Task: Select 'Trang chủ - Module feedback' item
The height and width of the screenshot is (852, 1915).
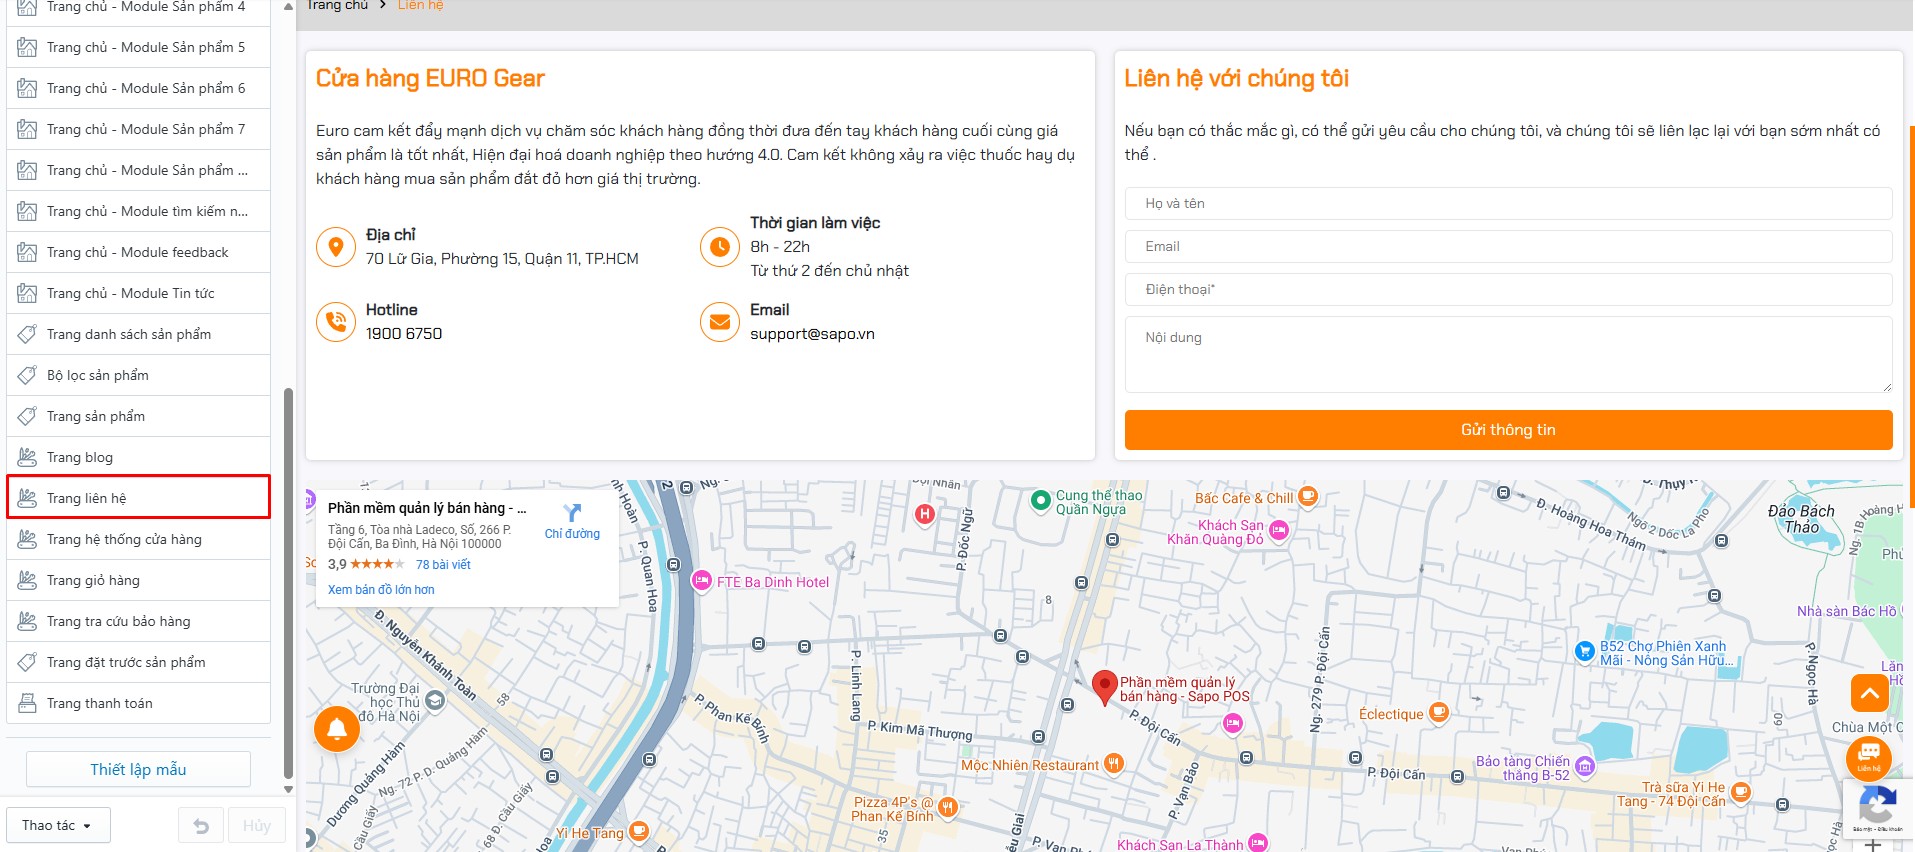Action: click(138, 252)
